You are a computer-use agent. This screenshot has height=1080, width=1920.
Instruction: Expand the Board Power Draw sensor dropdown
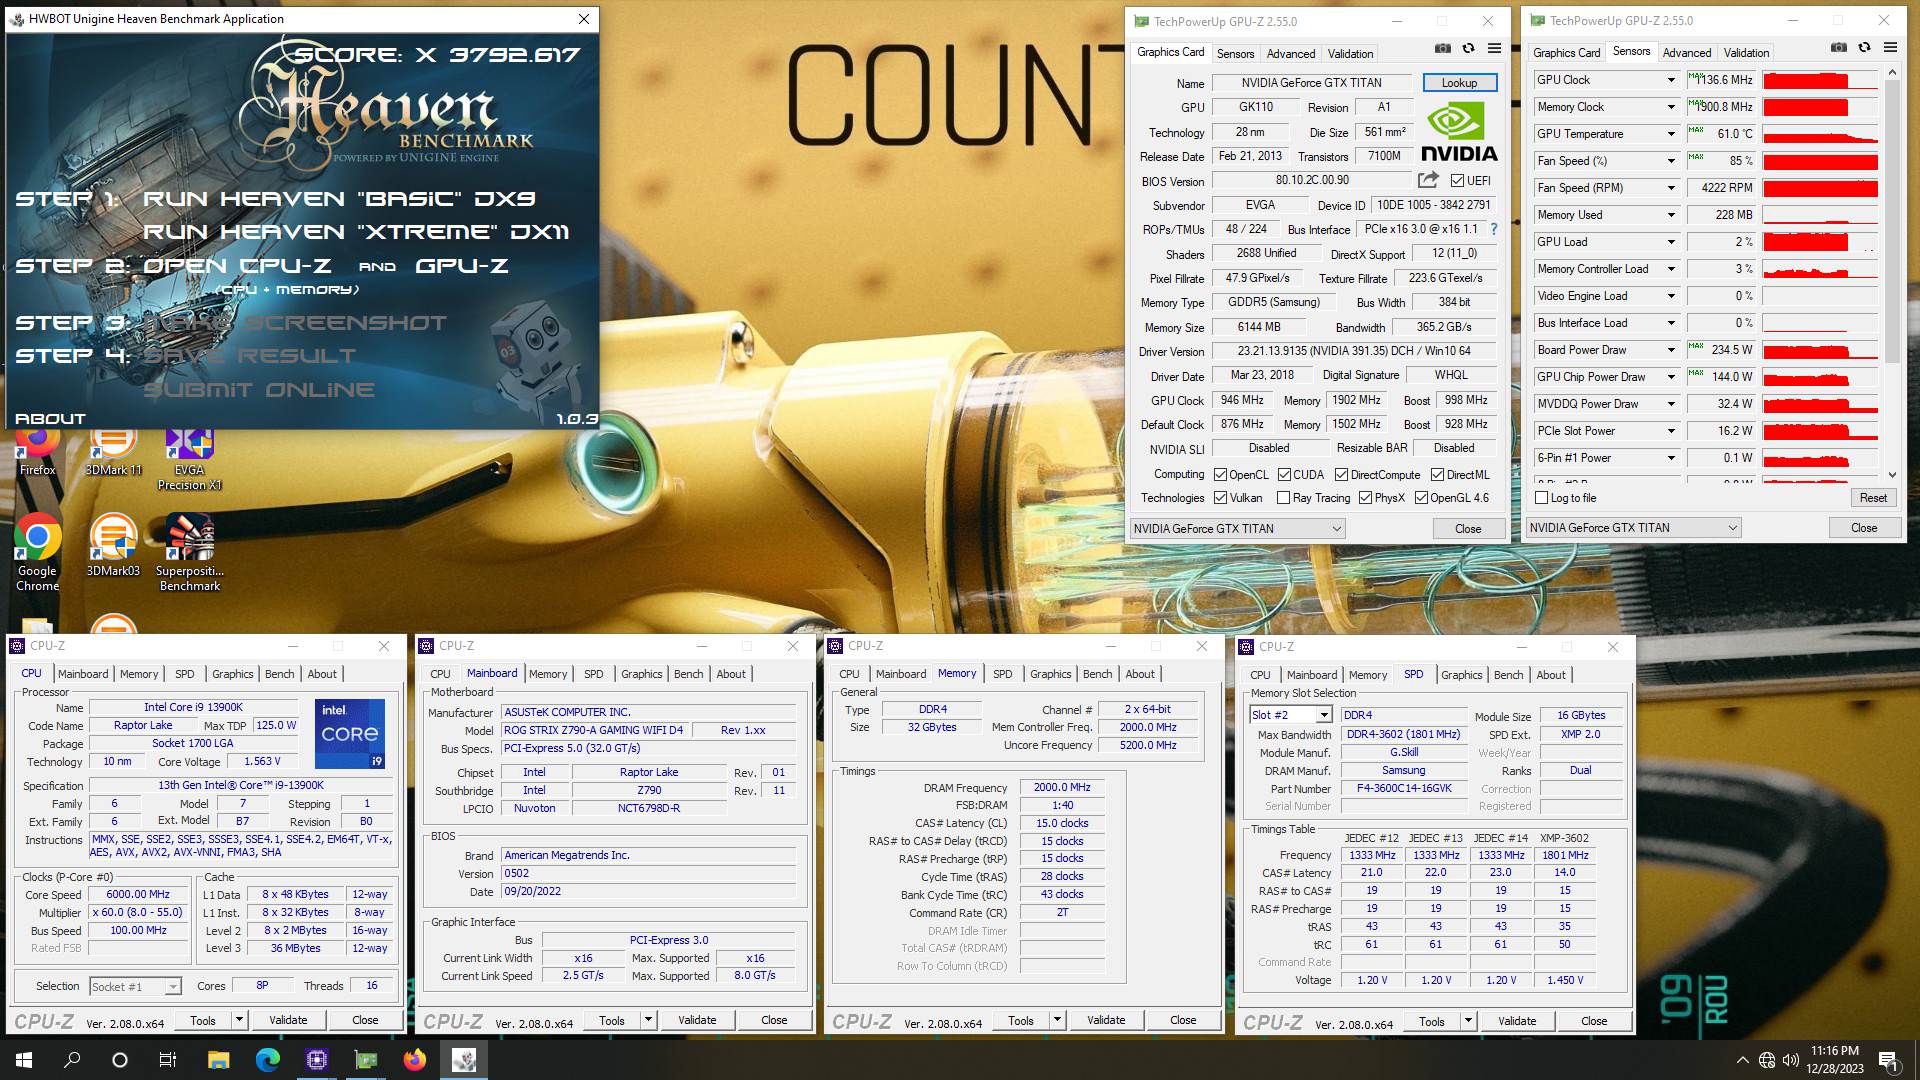(1670, 350)
